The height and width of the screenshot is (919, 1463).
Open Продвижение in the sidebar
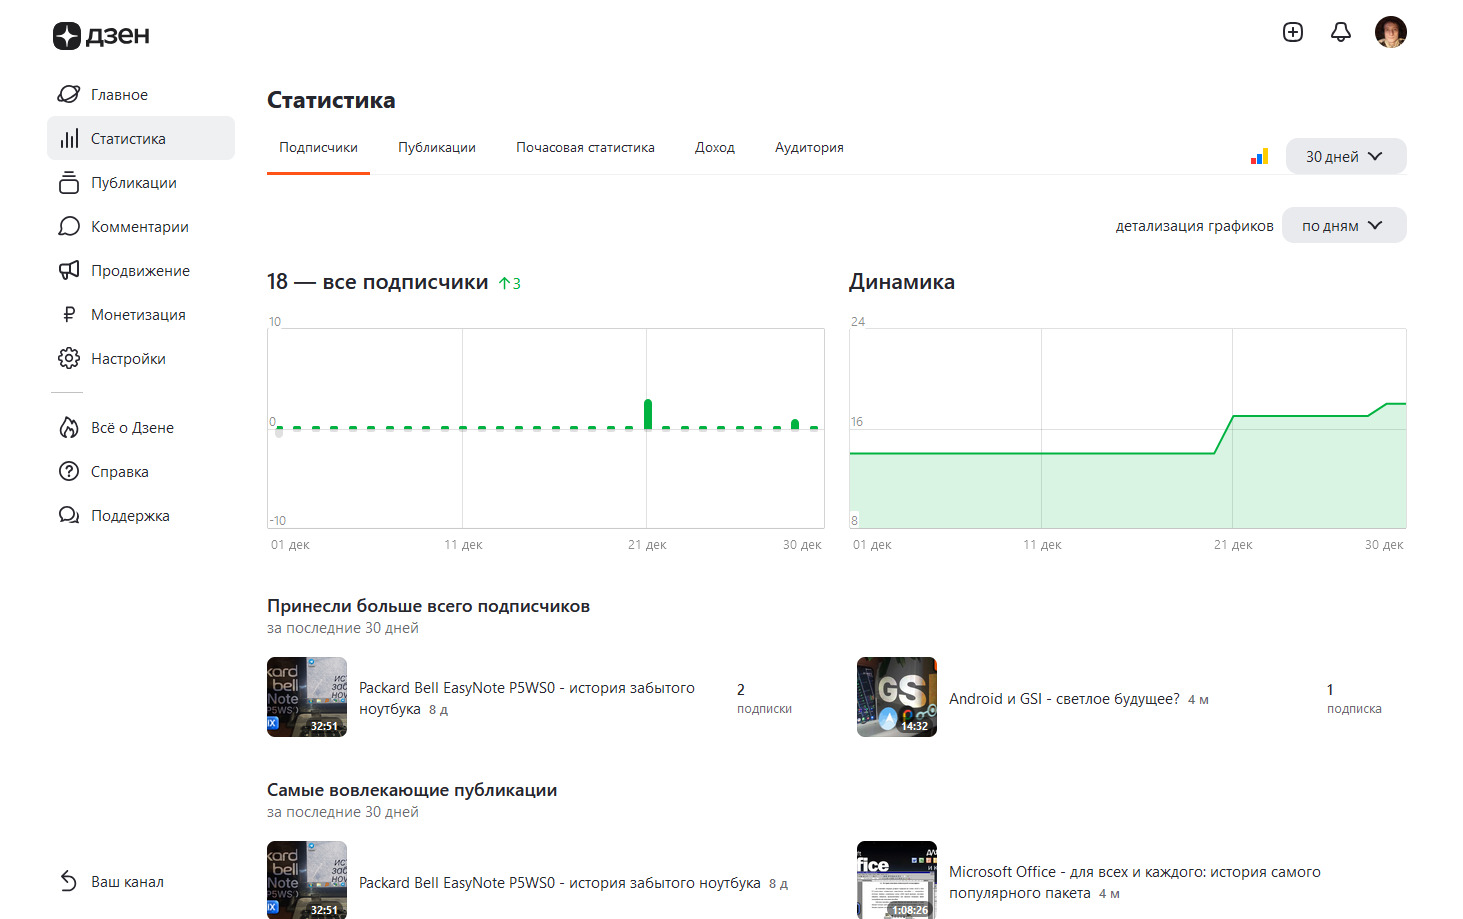click(x=141, y=270)
